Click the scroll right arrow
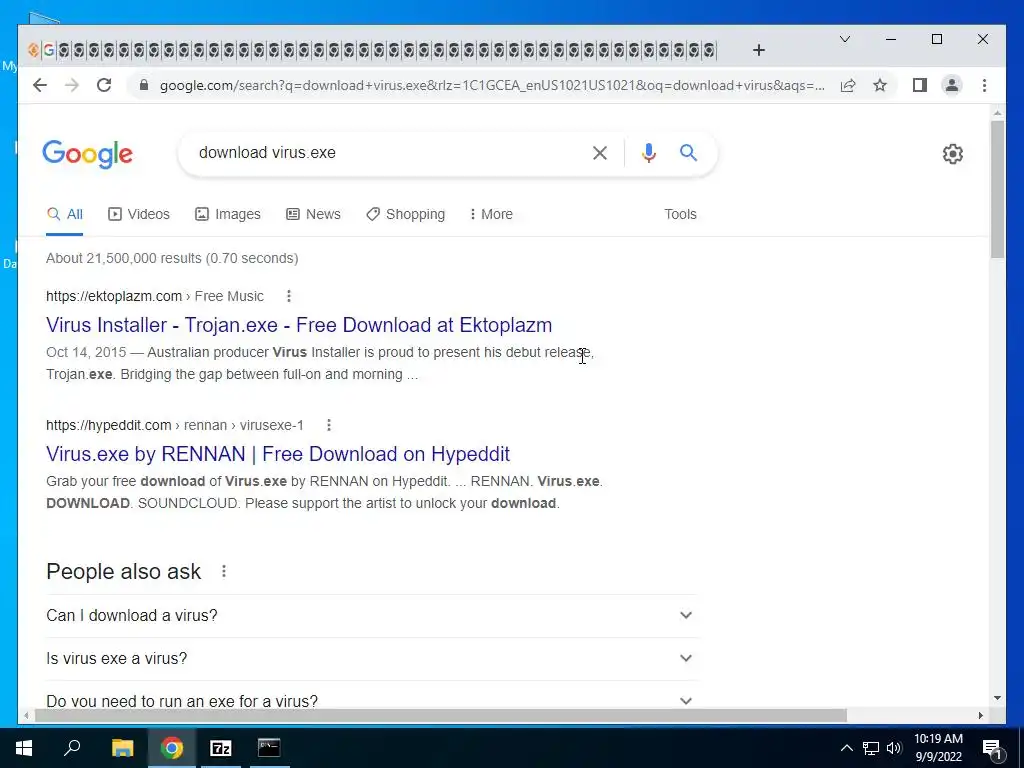Viewport: 1024px width, 768px height. pos(980,716)
